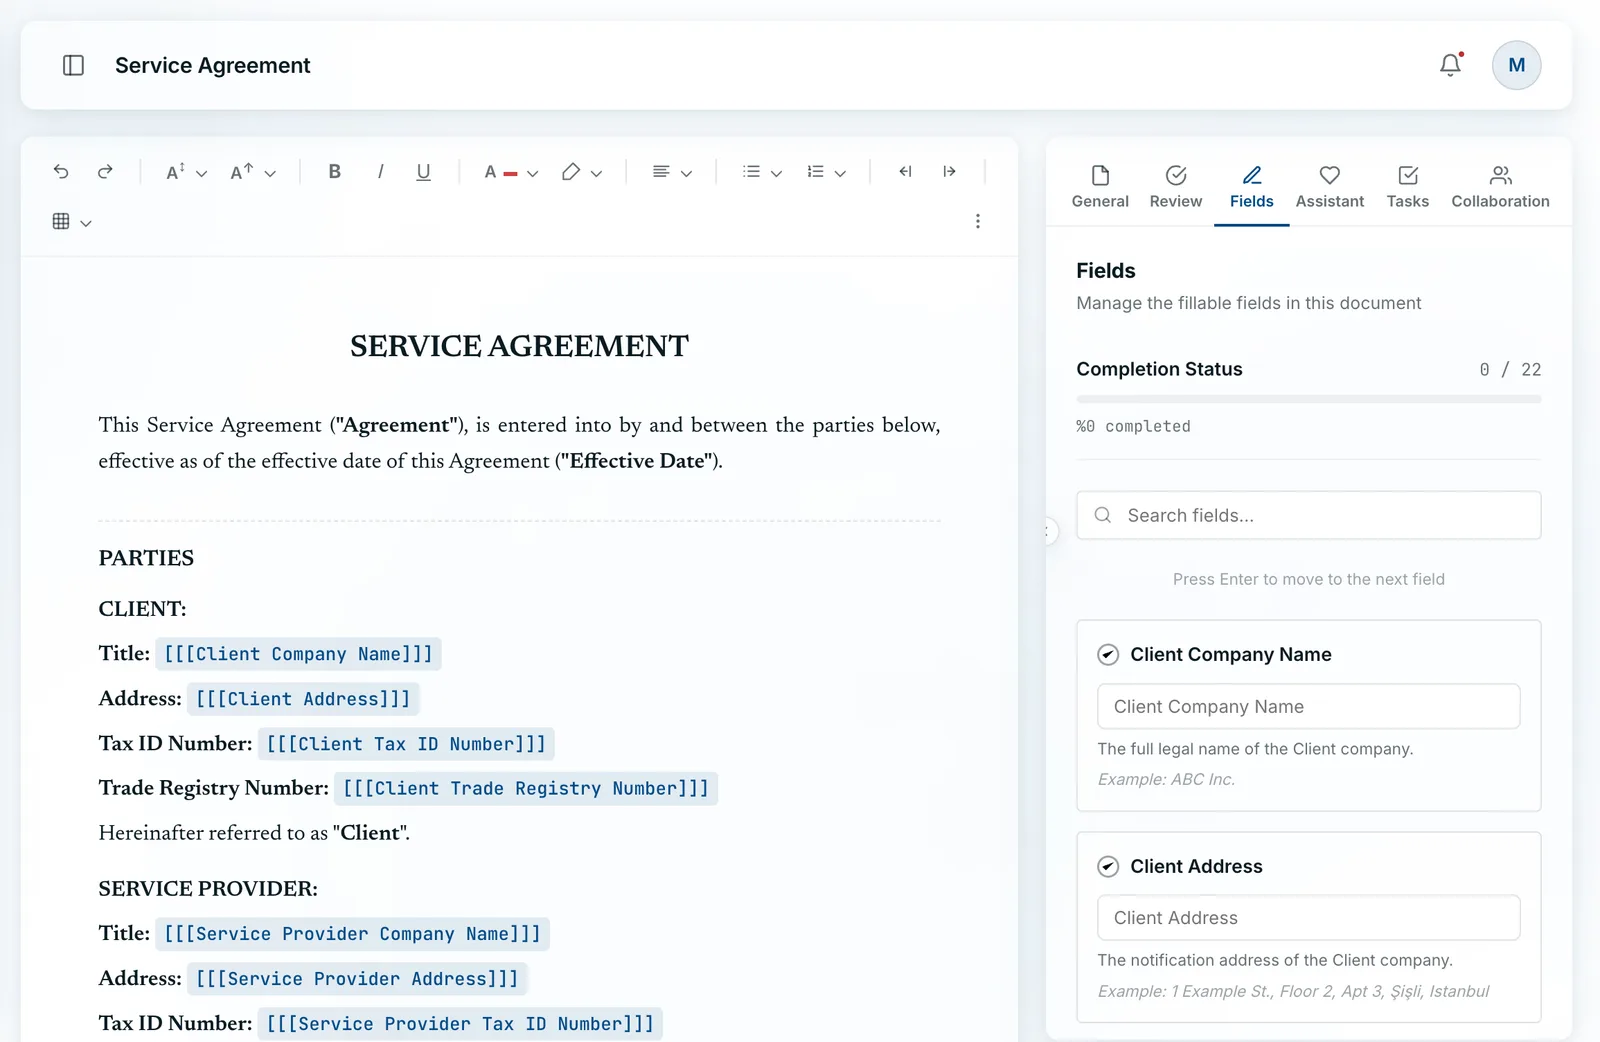Toggle Client Company Name completion circle
This screenshot has width=1600, height=1042.
tap(1108, 655)
